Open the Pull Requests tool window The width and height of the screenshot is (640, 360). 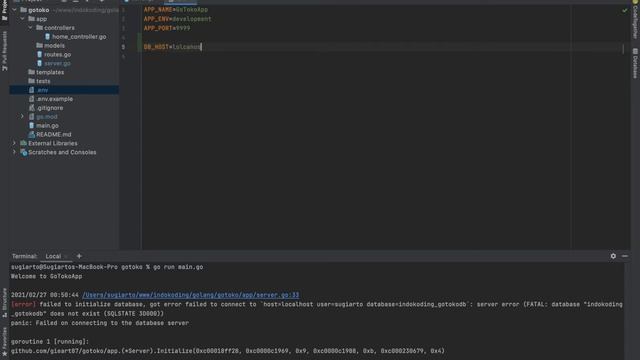click(4, 51)
